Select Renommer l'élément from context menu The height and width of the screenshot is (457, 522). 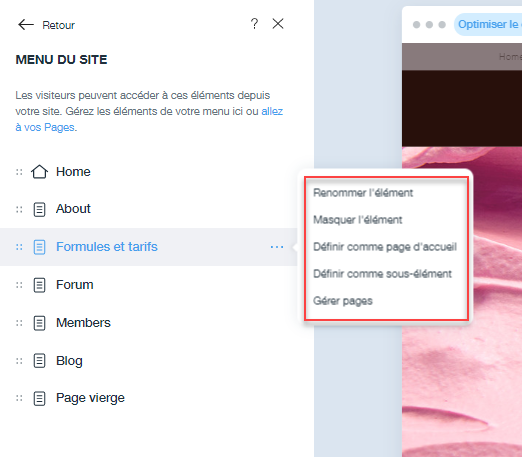point(363,193)
